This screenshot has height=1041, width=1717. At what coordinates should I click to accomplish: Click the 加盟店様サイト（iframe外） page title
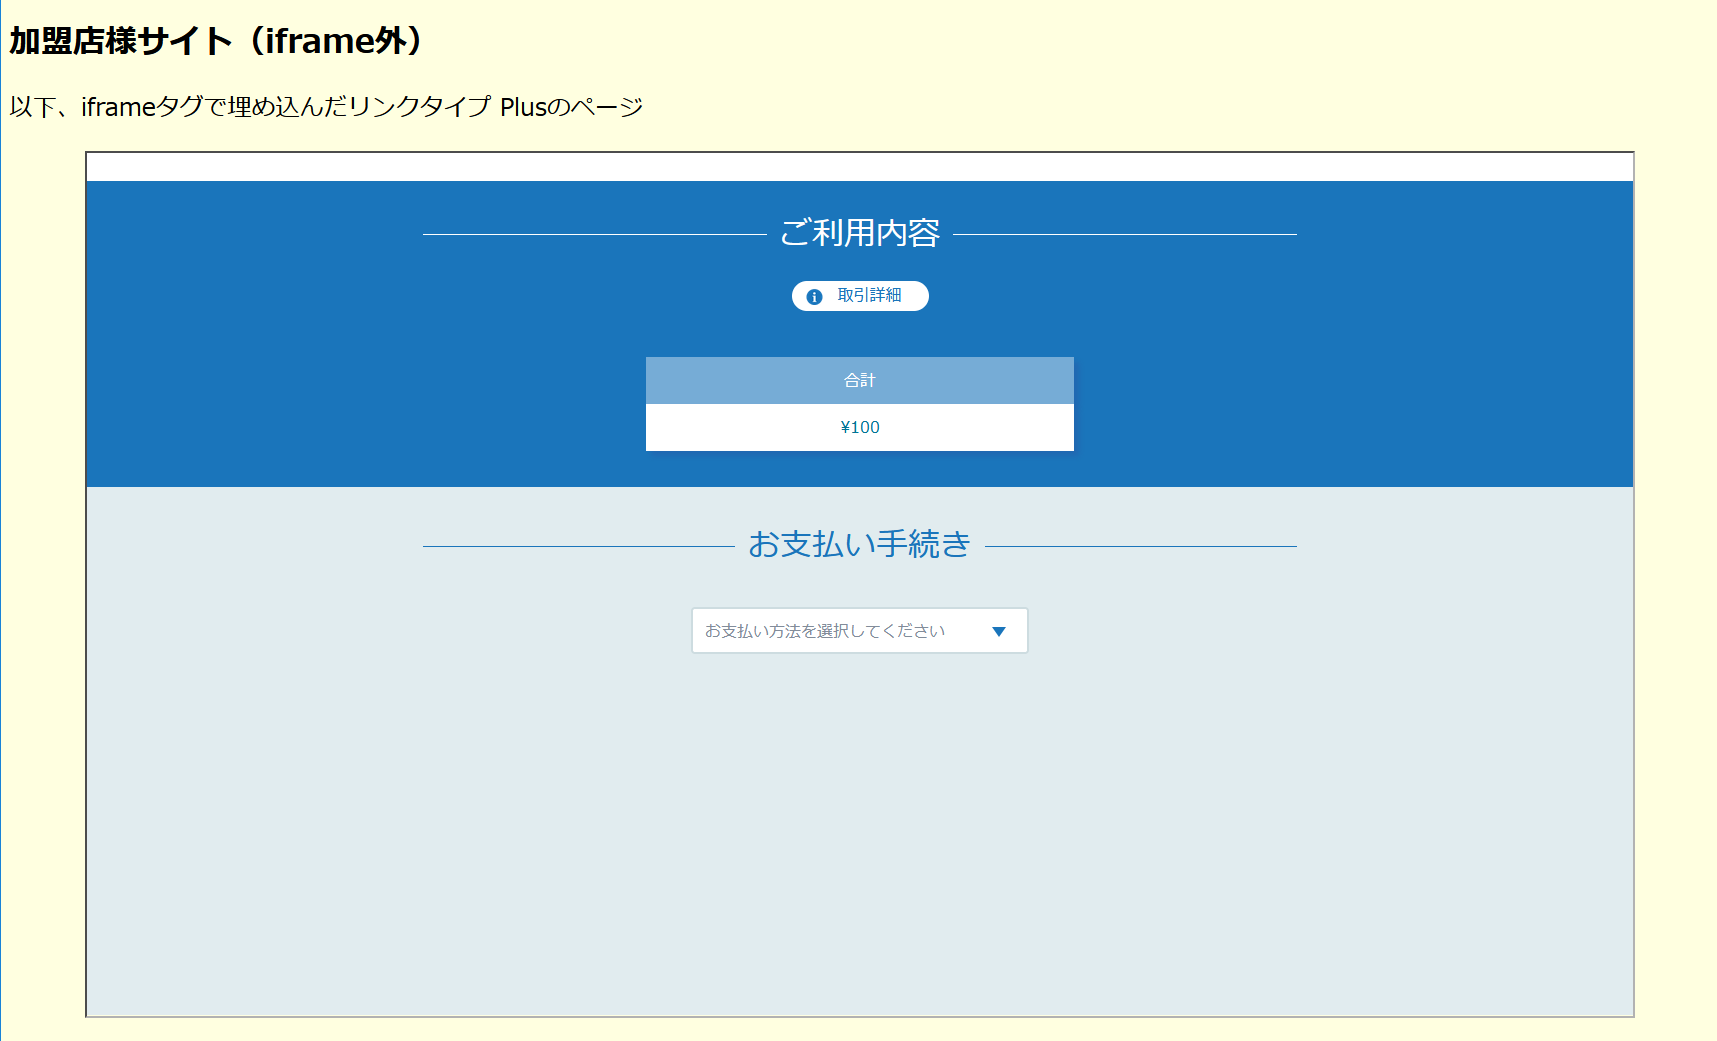(x=215, y=40)
